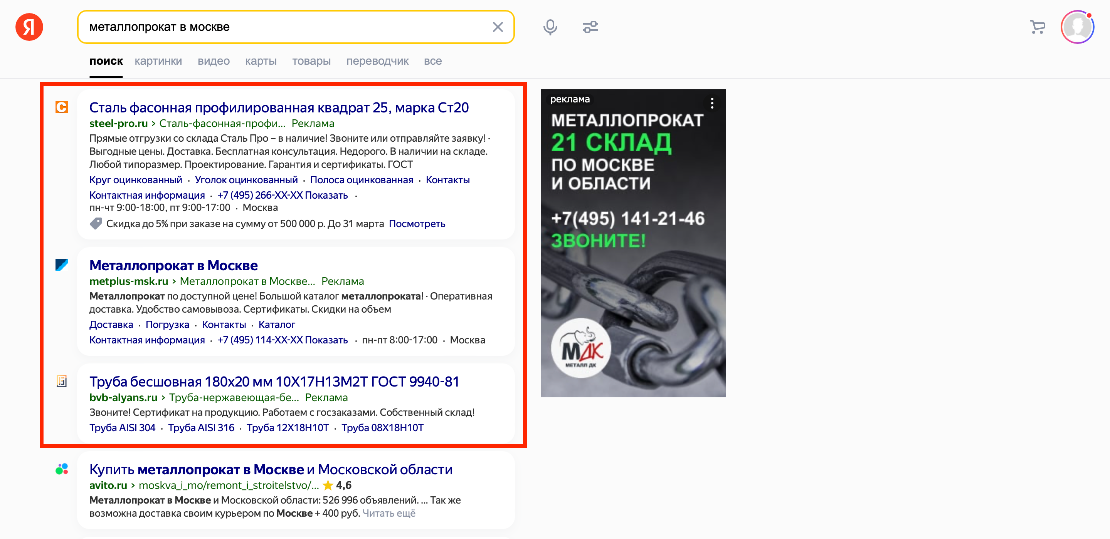
Task: Click discount tag icon in steel-pro ad
Action: 96,224
